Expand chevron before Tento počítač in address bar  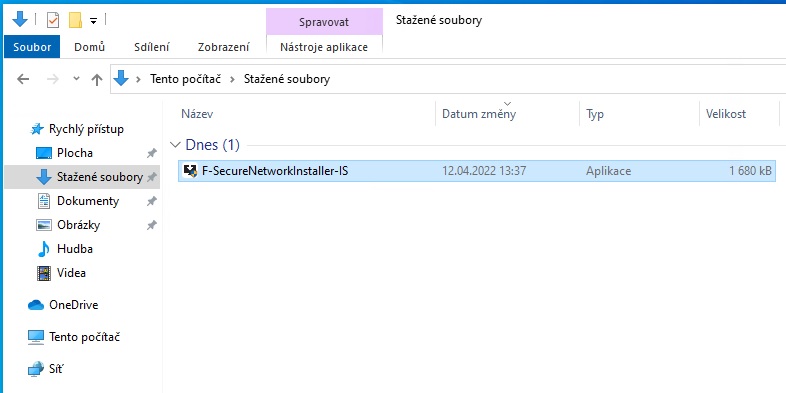(x=139, y=79)
